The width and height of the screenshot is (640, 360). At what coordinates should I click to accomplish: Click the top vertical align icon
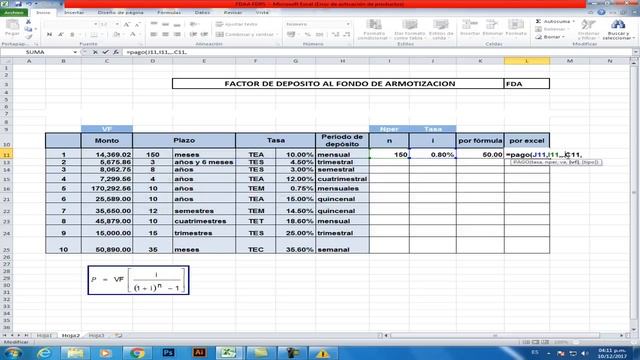click(x=153, y=24)
